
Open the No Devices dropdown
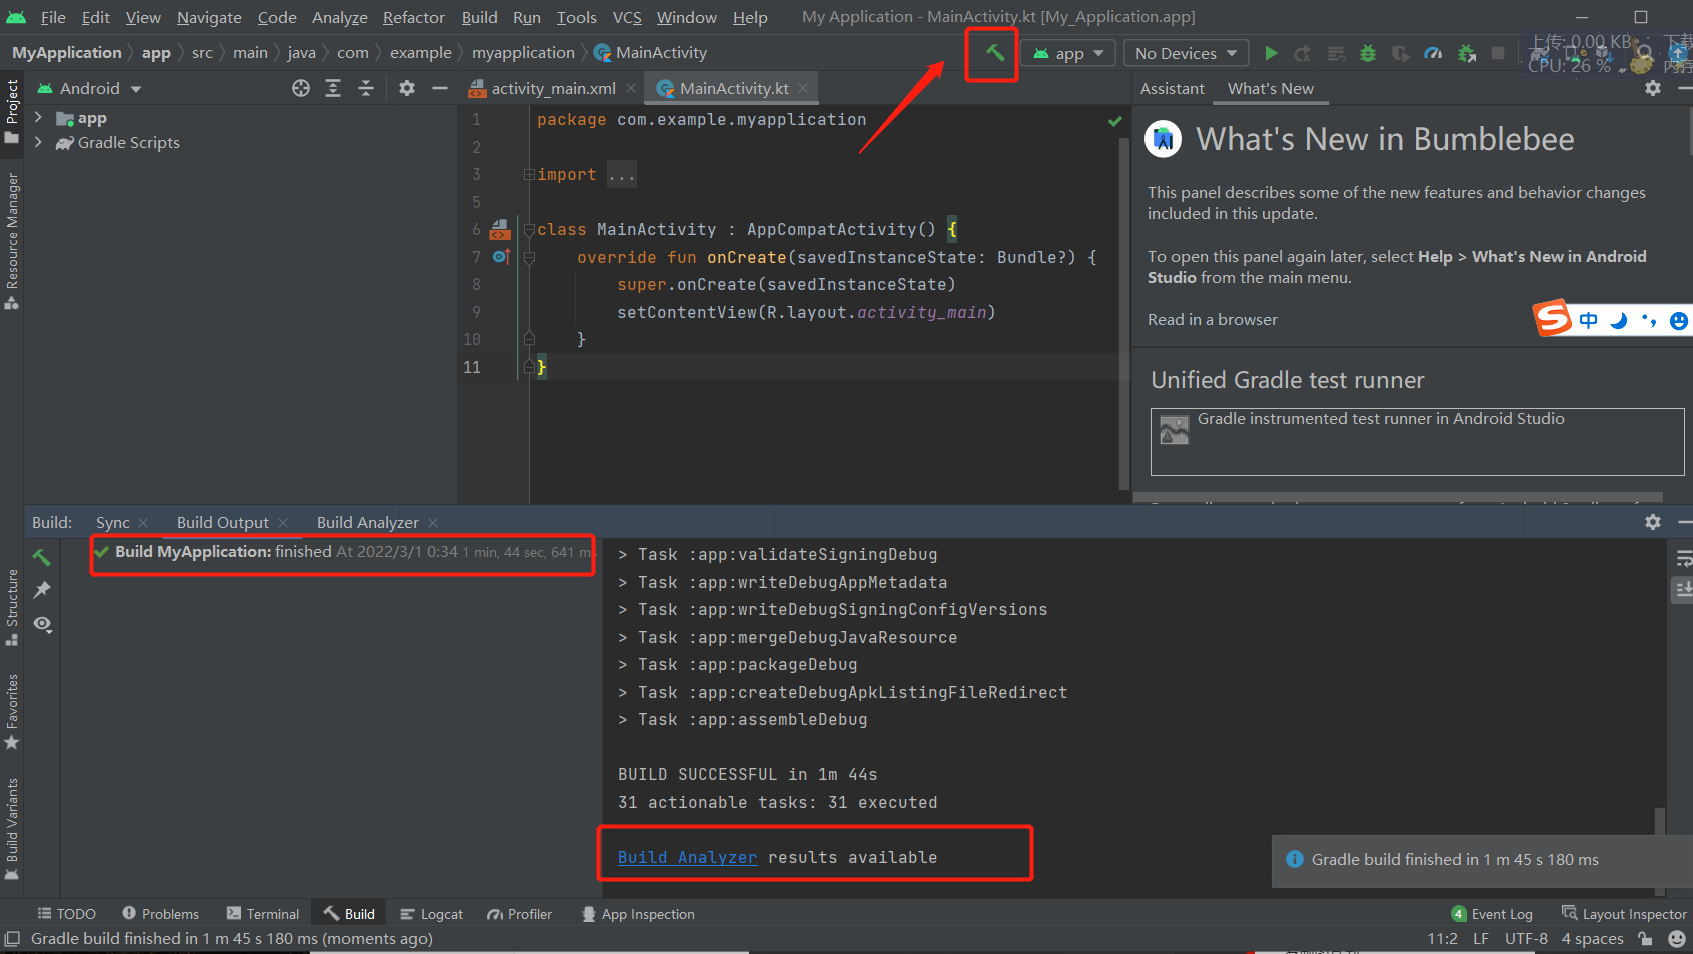1187,53
